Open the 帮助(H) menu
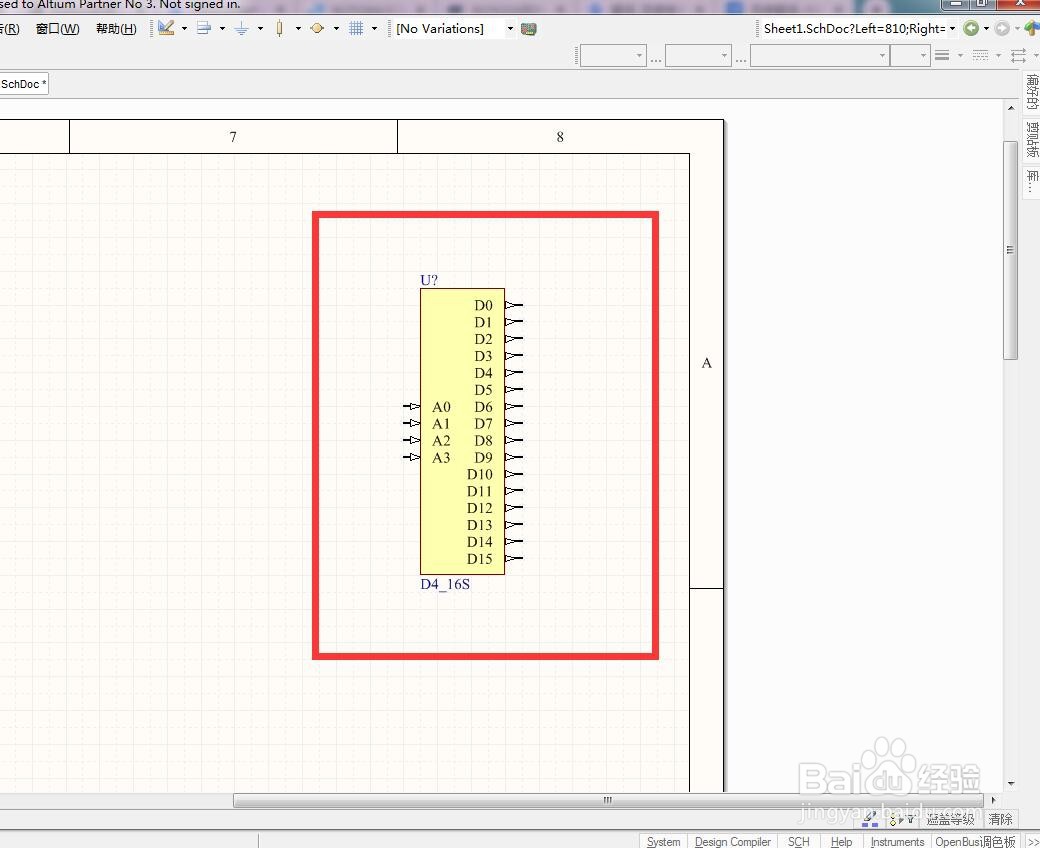The width and height of the screenshot is (1040, 848). pyautogui.click(x=116, y=29)
